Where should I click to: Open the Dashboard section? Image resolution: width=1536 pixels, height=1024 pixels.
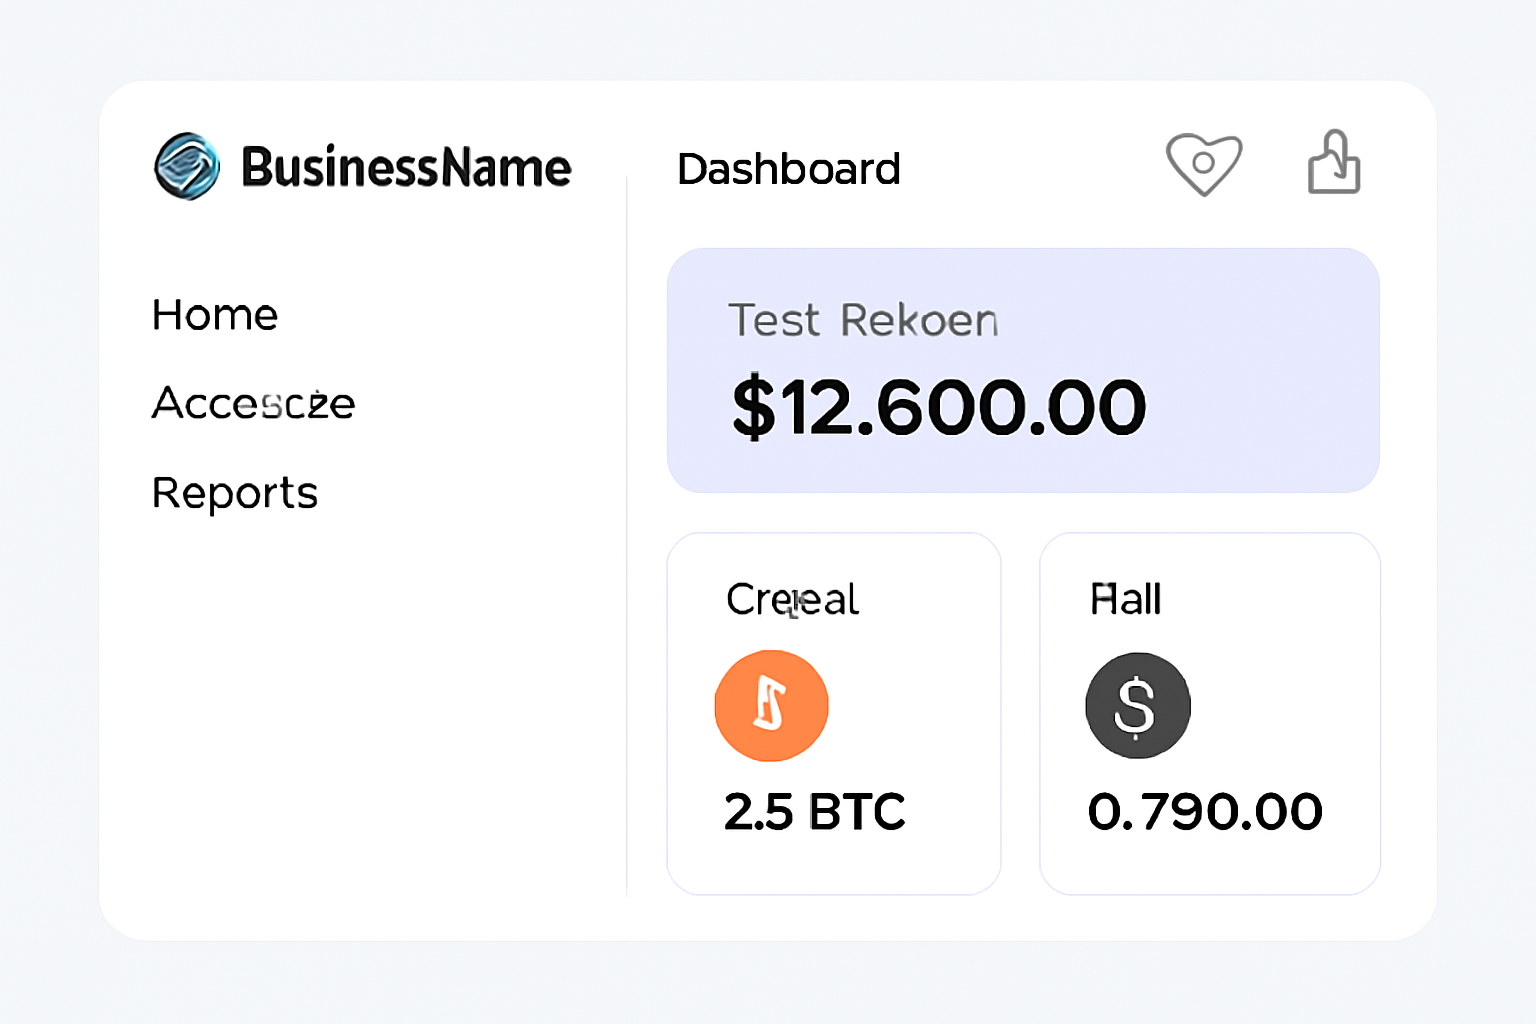[x=789, y=169]
